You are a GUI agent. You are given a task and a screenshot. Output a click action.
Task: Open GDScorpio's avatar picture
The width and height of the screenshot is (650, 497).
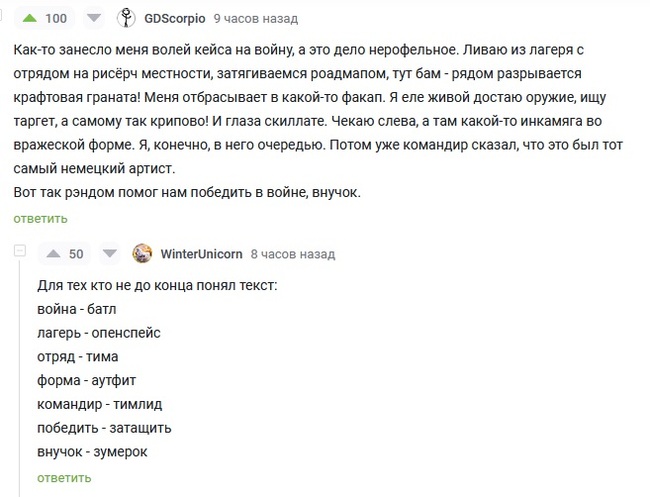pos(127,18)
